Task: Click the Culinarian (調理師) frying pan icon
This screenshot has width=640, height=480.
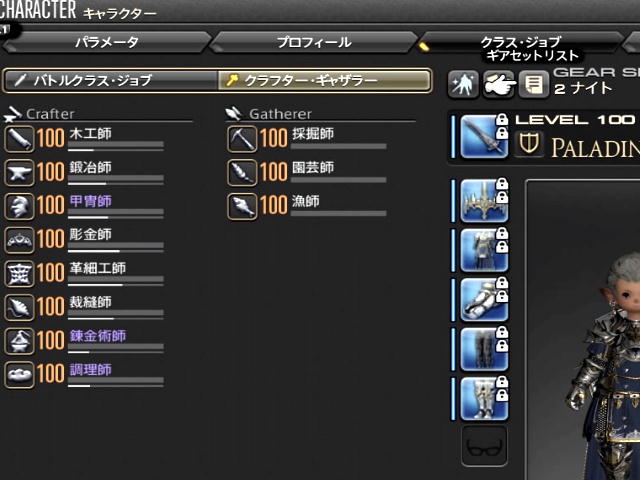Action: 19,375
